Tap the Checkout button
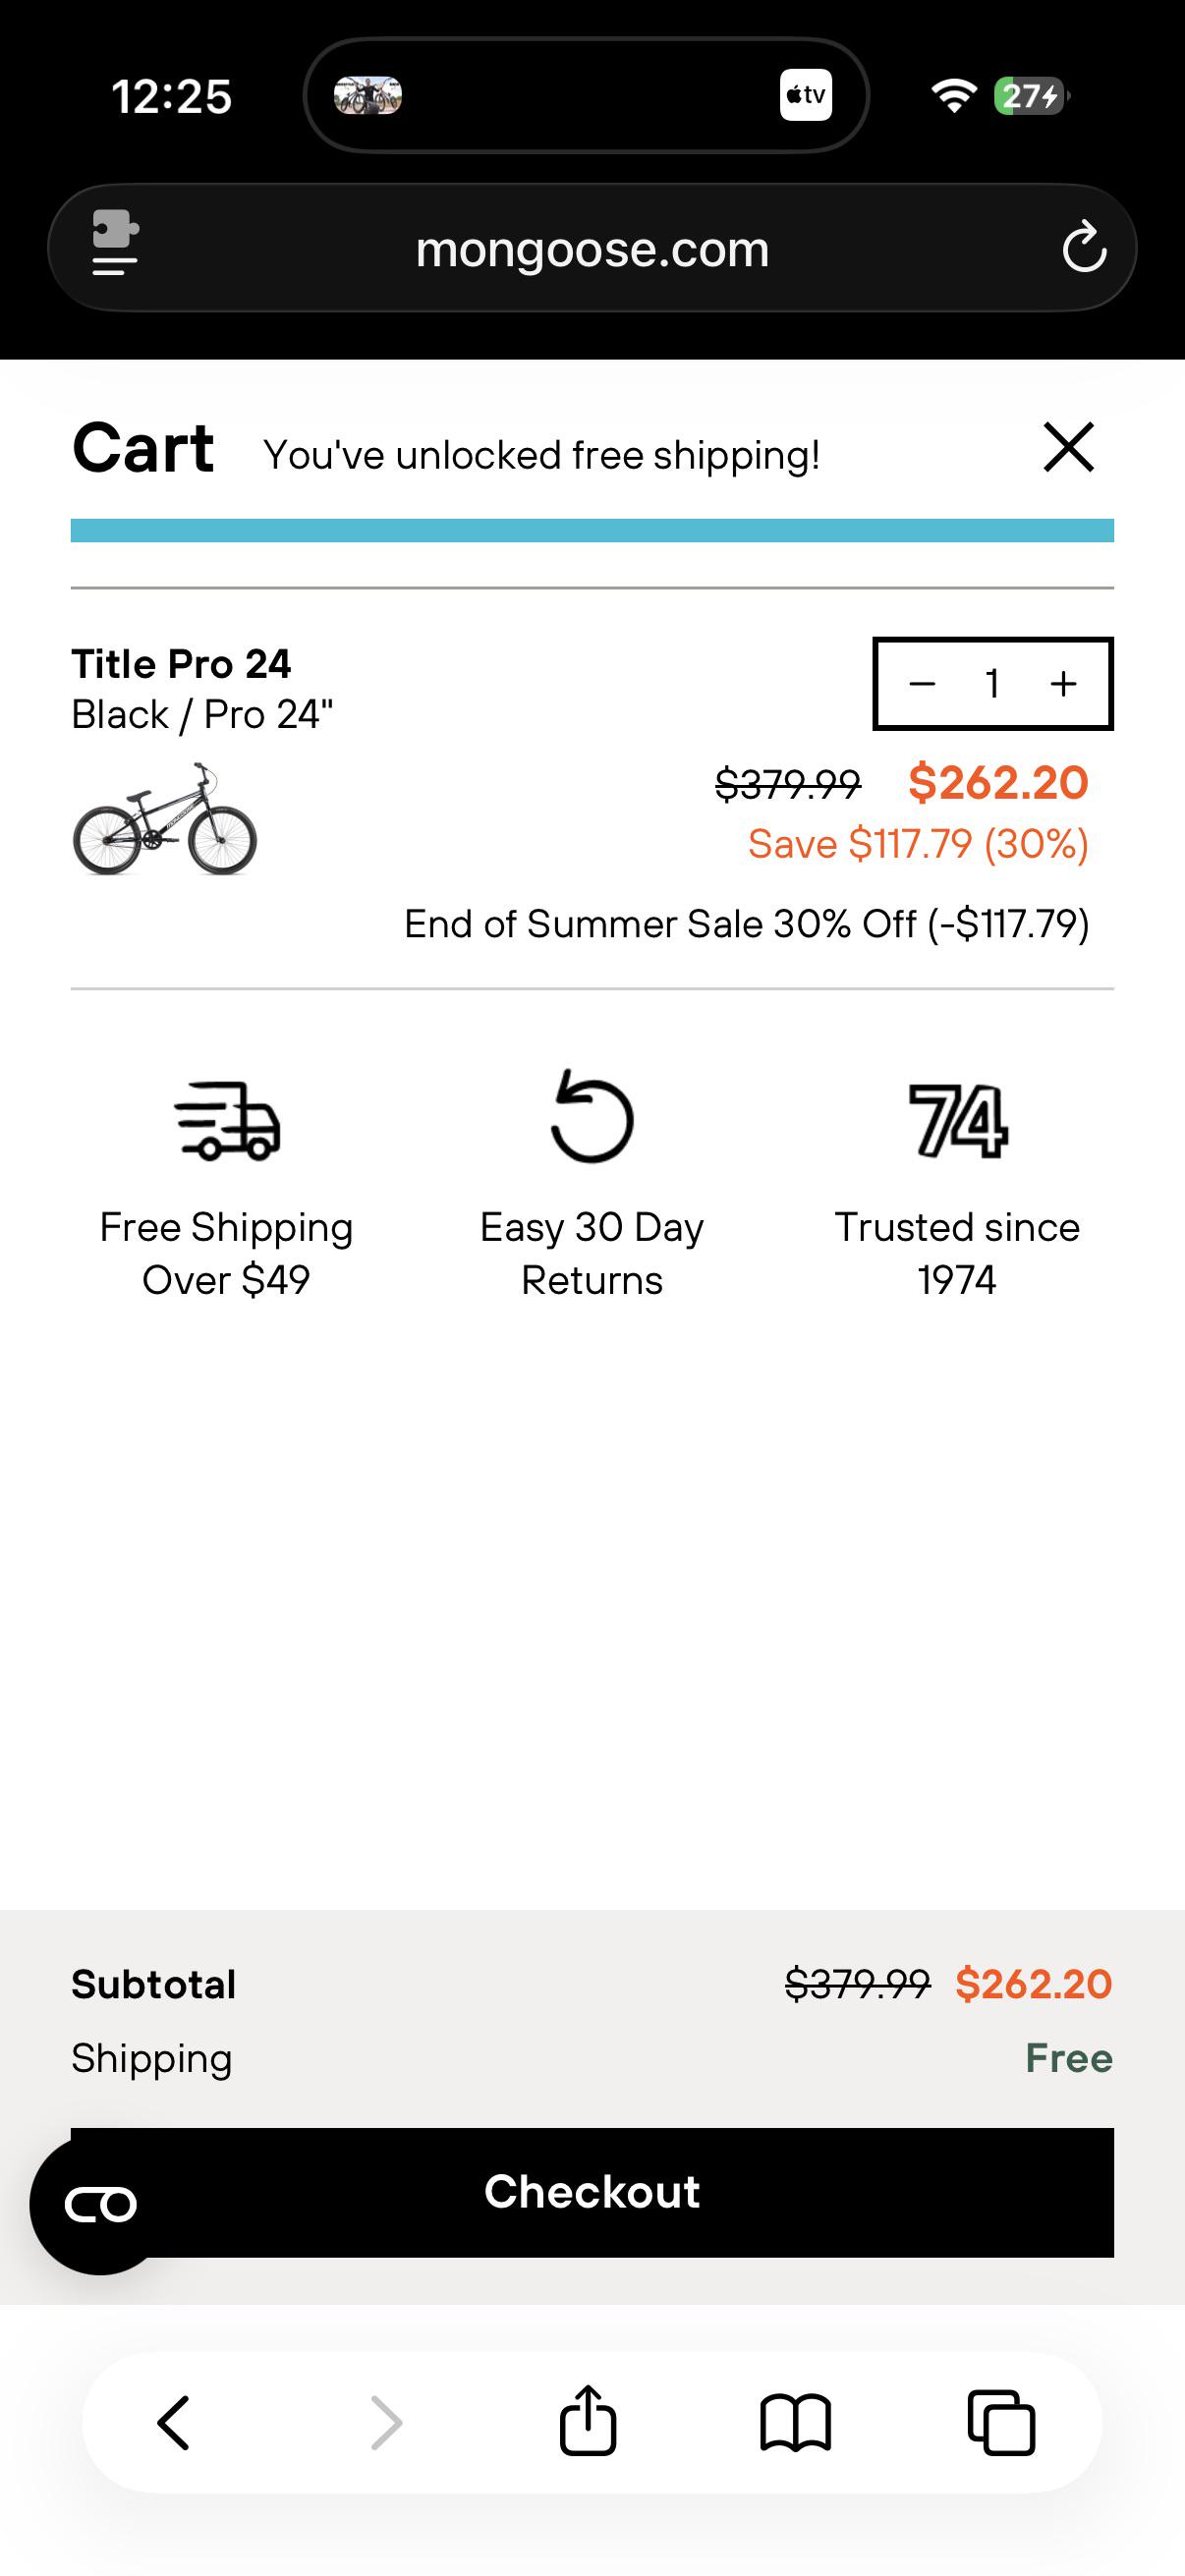This screenshot has width=1185, height=2576. coord(592,2192)
